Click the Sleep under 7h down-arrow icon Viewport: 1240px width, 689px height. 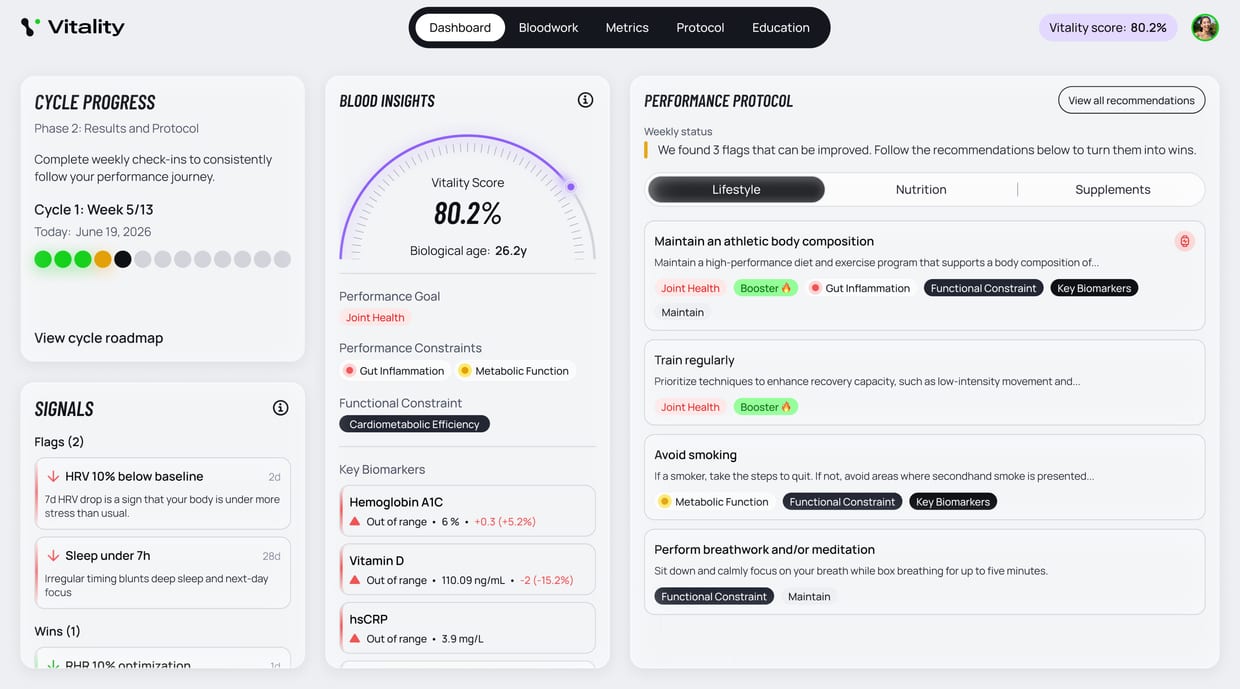[53, 556]
